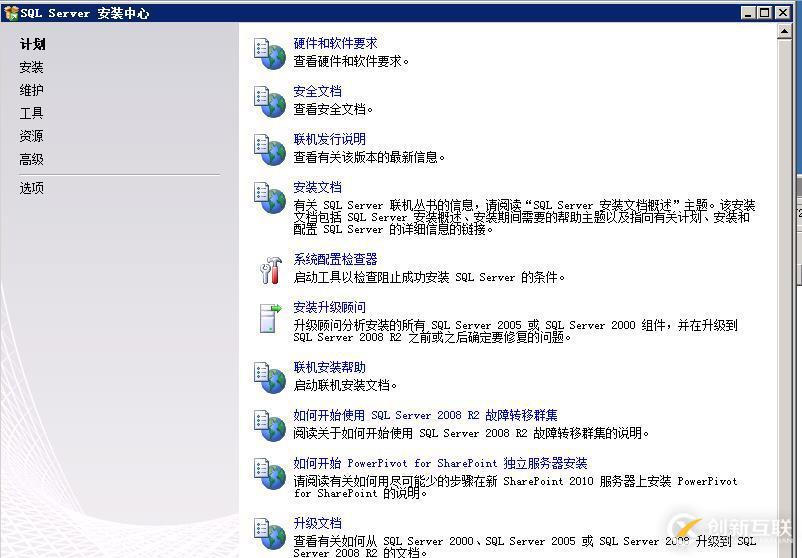The width and height of the screenshot is (802, 558).
Task: Switch to the 维护 page
Action: point(32,91)
